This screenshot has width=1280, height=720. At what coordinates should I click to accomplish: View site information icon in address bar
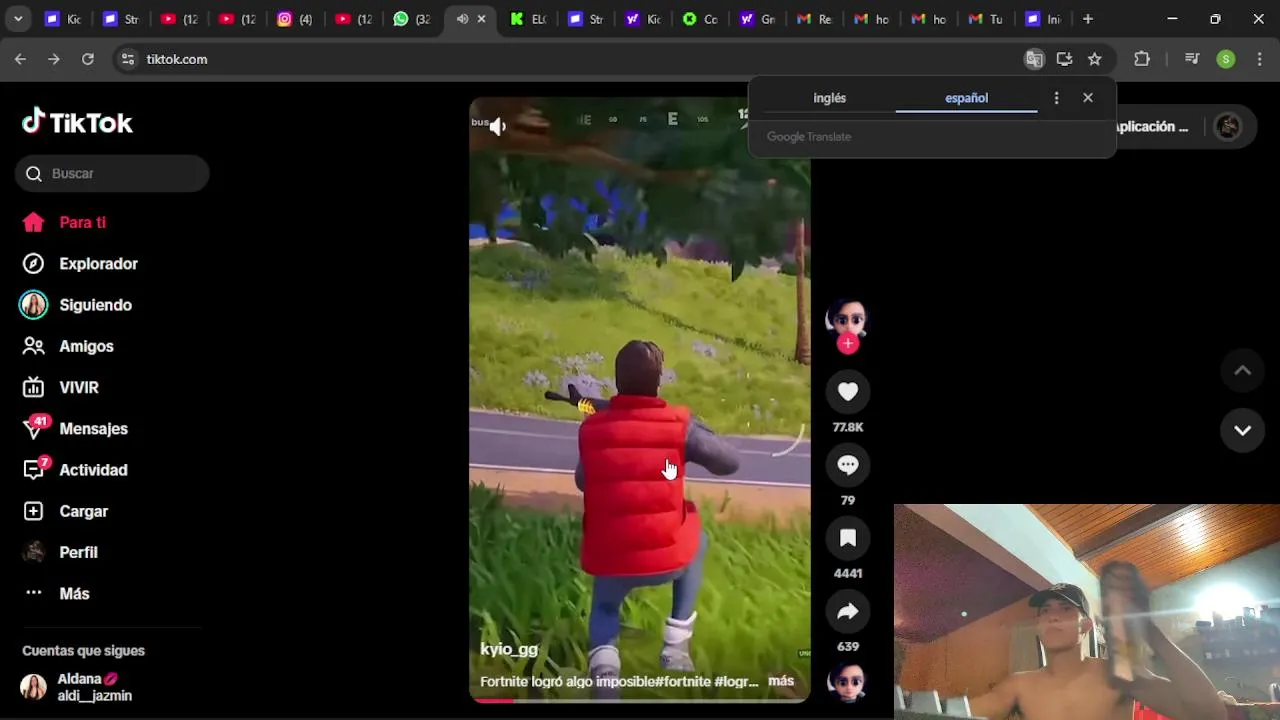127,59
